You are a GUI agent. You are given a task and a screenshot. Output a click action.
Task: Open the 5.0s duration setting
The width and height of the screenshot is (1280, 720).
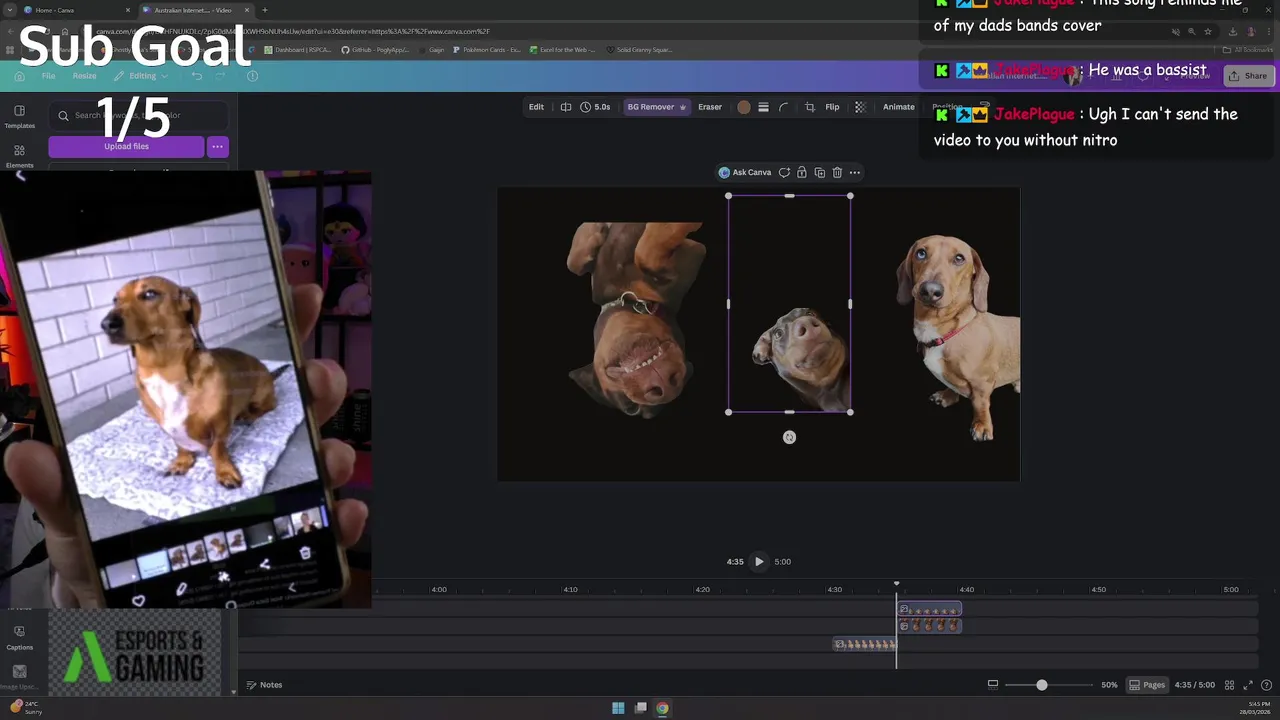click(595, 107)
